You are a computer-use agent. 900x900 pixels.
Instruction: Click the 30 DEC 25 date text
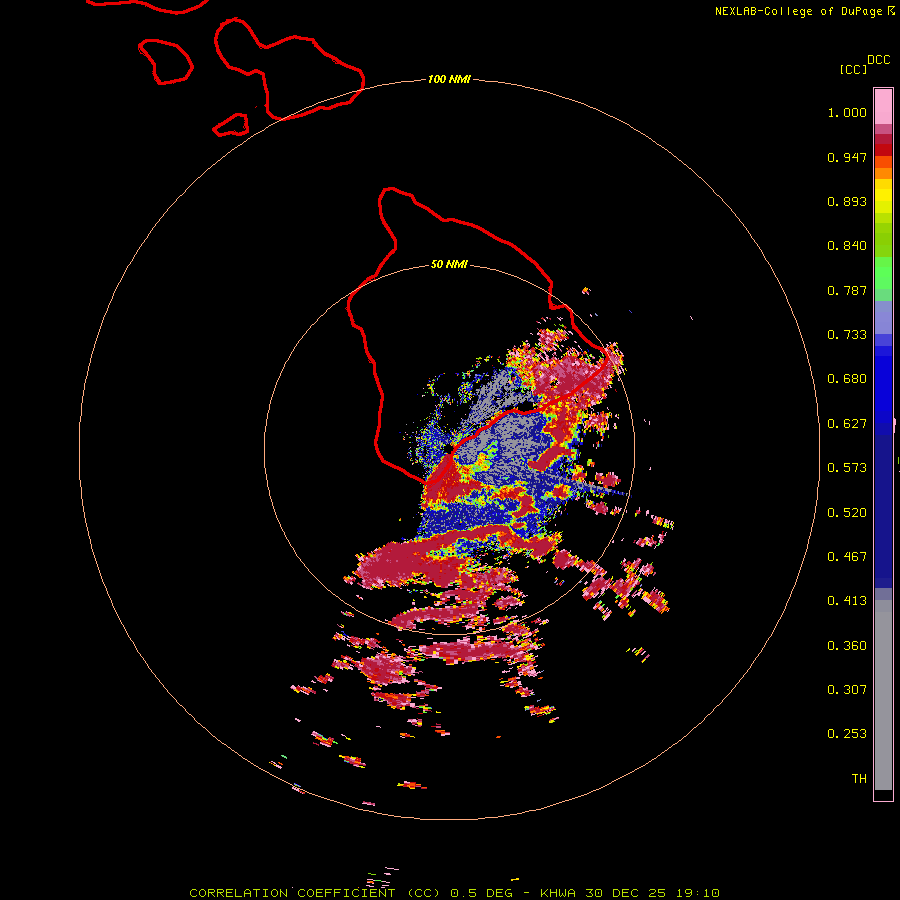626,893
